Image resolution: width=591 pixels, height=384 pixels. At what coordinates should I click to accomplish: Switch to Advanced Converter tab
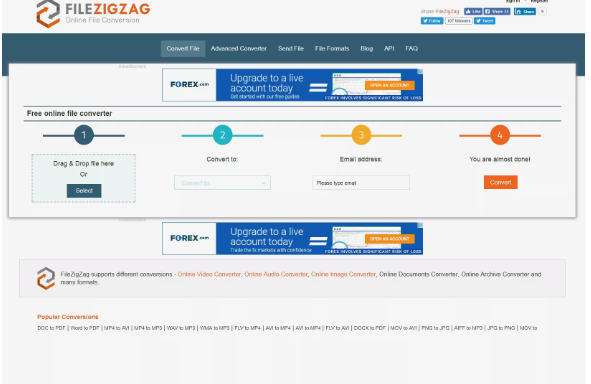[x=239, y=49]
